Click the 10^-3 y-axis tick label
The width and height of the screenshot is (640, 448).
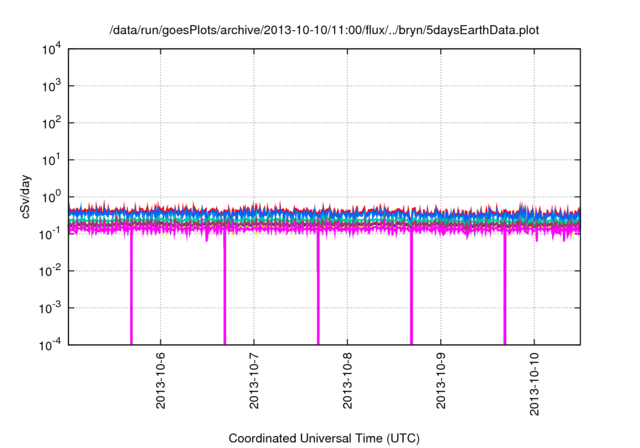point(50,308)
